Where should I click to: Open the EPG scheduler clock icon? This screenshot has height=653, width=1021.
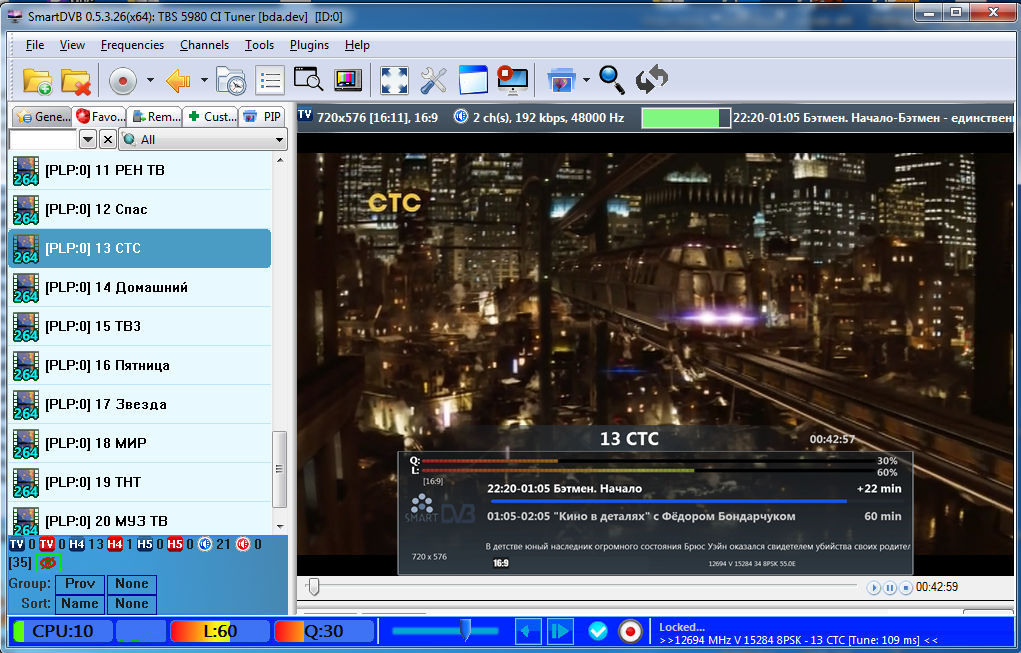231,81
